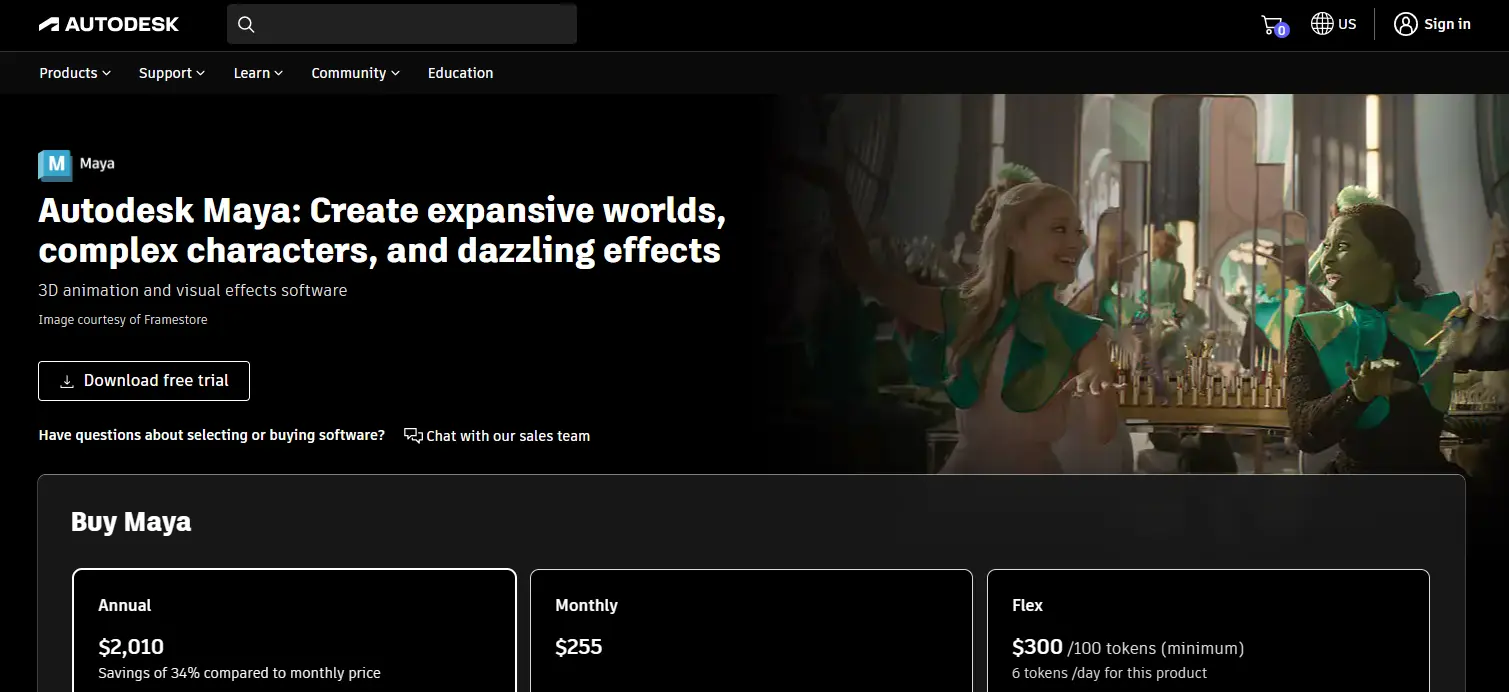Click the user profile icon
Image resolution: width=1509 pixels, height=692 pixels.
point(1406,24)
